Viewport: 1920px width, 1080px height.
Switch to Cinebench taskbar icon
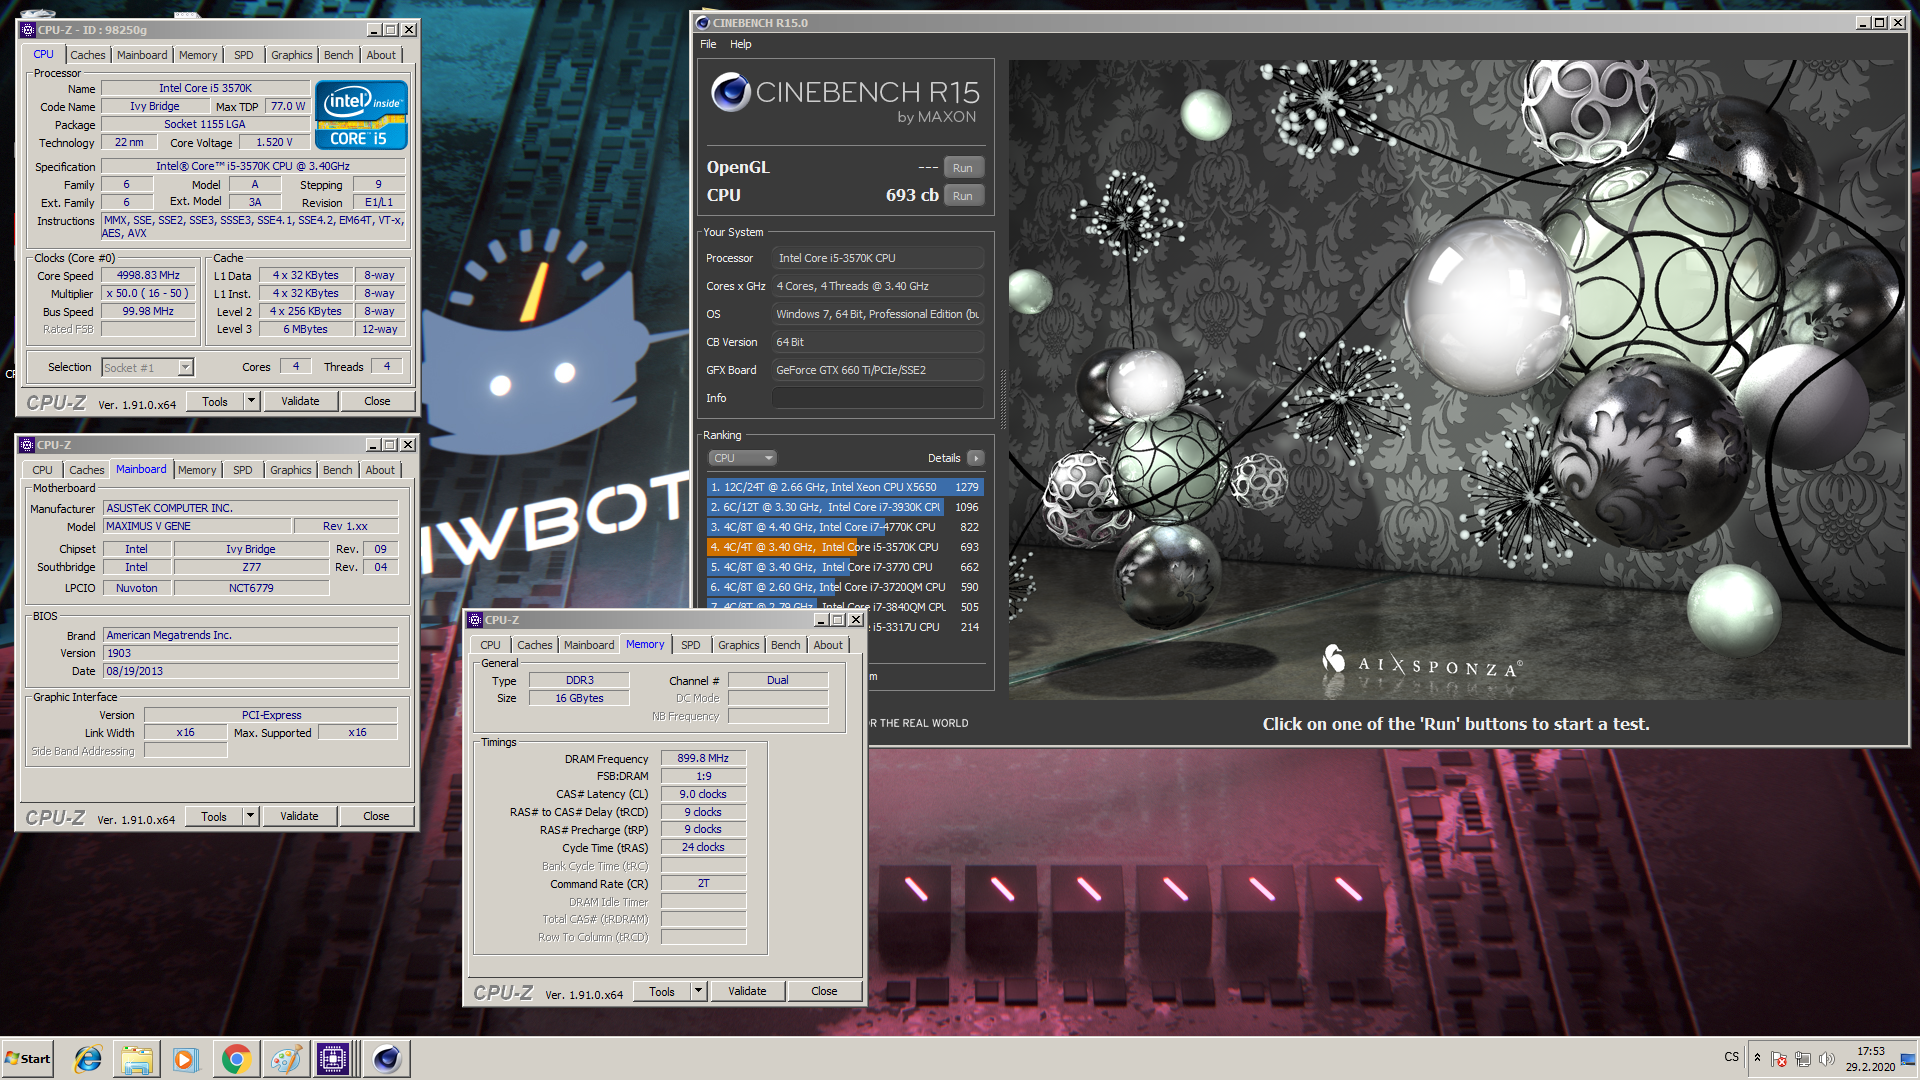386,1059
